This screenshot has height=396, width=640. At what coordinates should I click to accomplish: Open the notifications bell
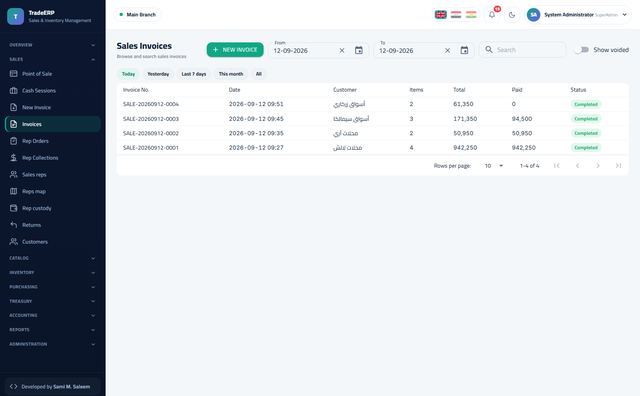[492, 15]
